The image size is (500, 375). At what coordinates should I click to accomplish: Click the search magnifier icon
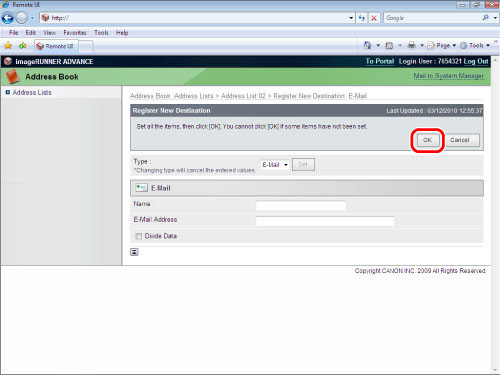click(x=486, y=18)
